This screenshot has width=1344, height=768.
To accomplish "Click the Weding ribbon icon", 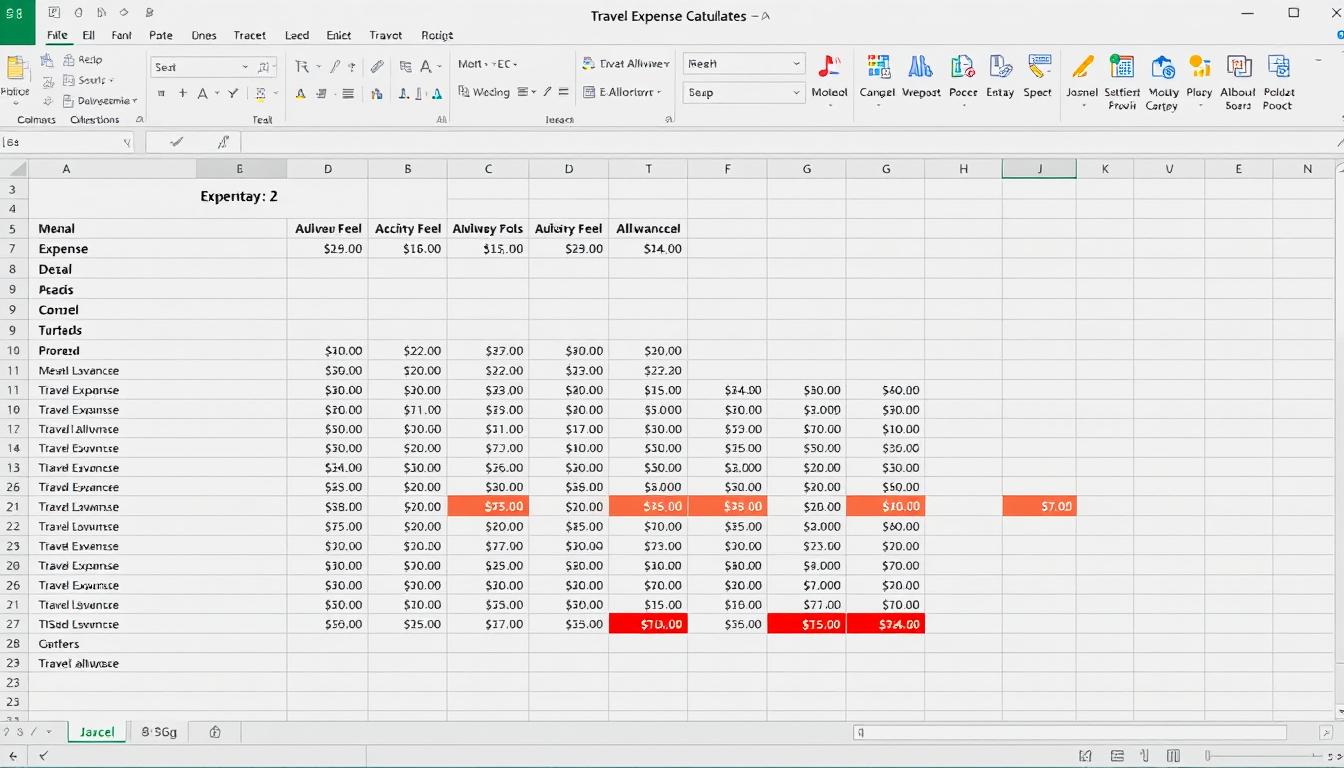I will coord(484,92).
